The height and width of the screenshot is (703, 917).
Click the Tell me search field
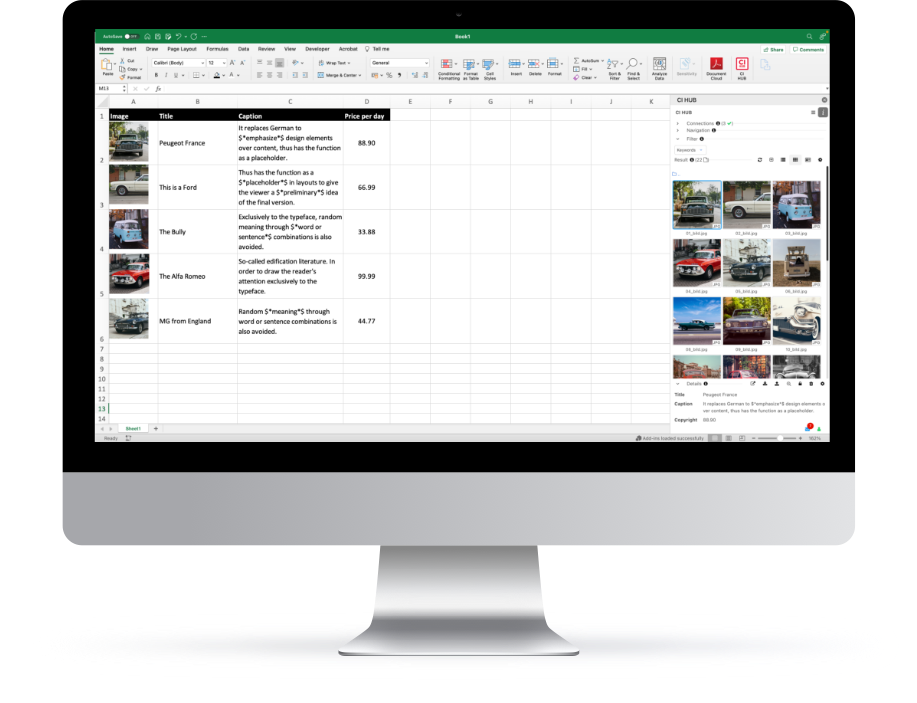377,49
